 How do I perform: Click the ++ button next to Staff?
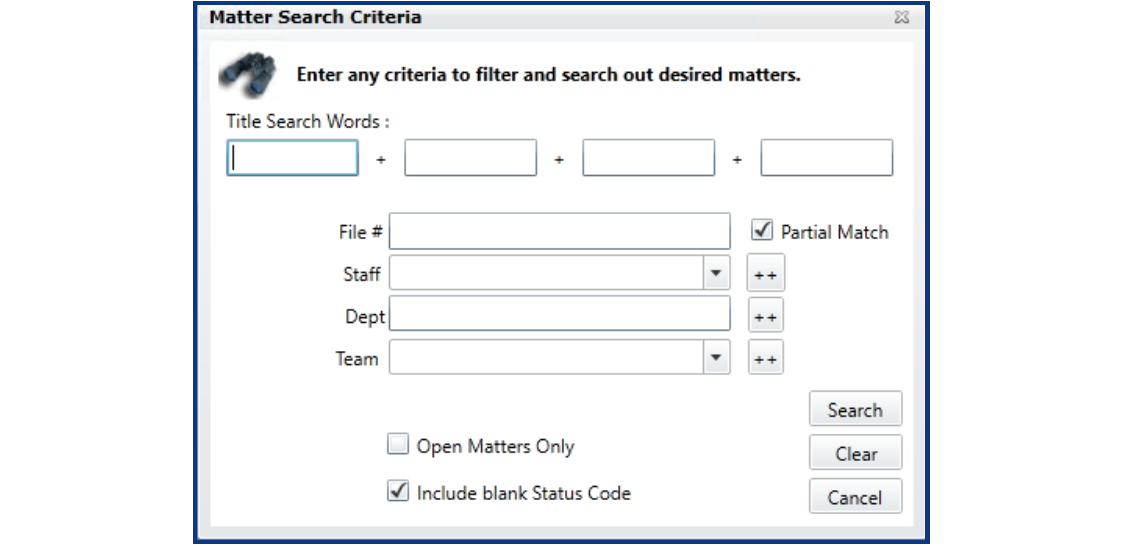(766, 273)
